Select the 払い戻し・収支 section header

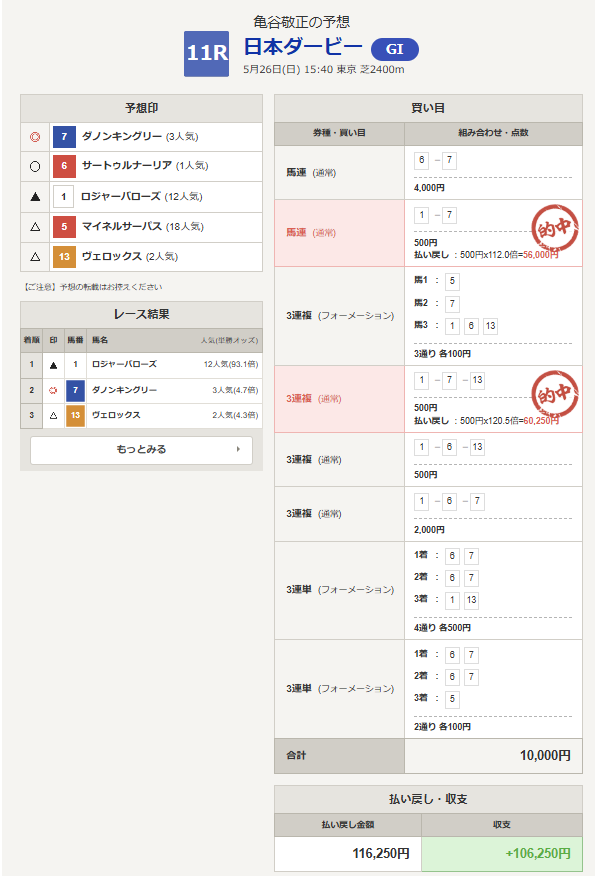pos(428,799)
